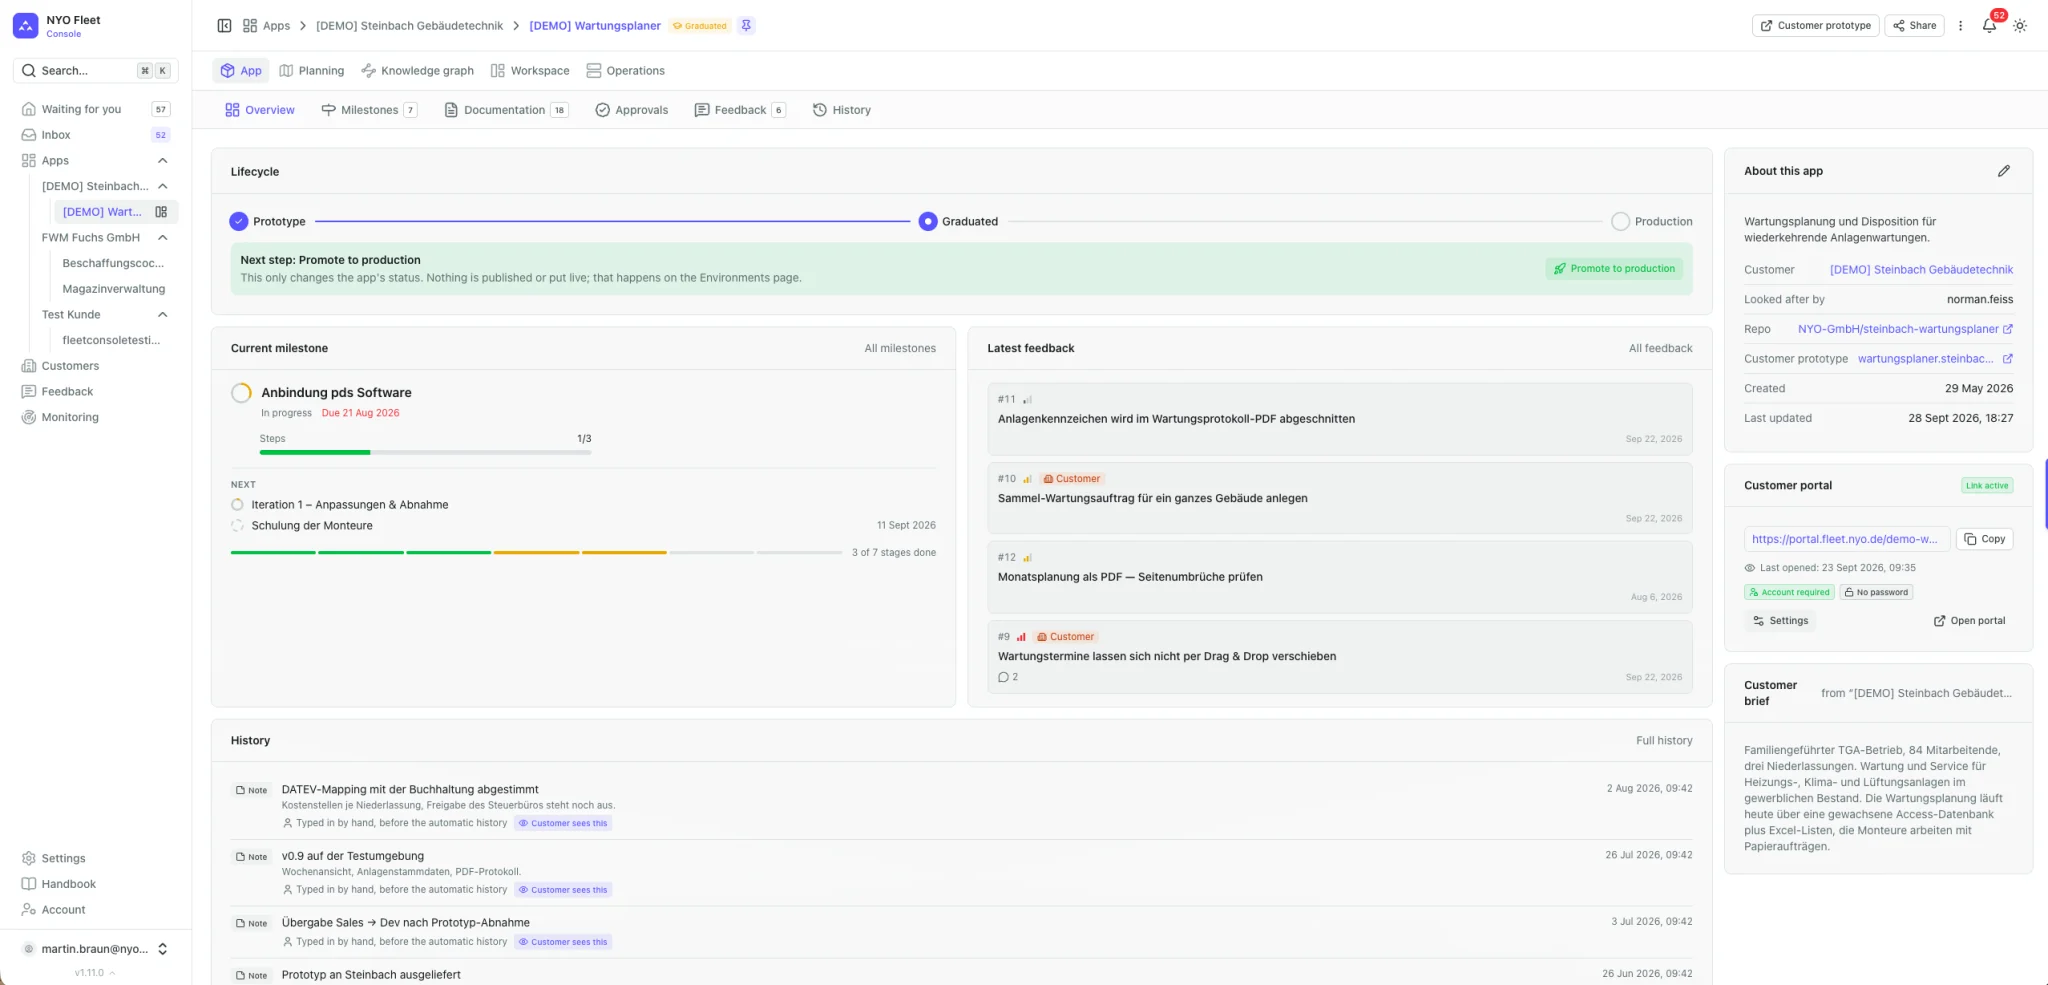Open user menu martin.braun@nyo...
Image resolution: width=2048 pixels, height=985 pixels.
[95, 949]
